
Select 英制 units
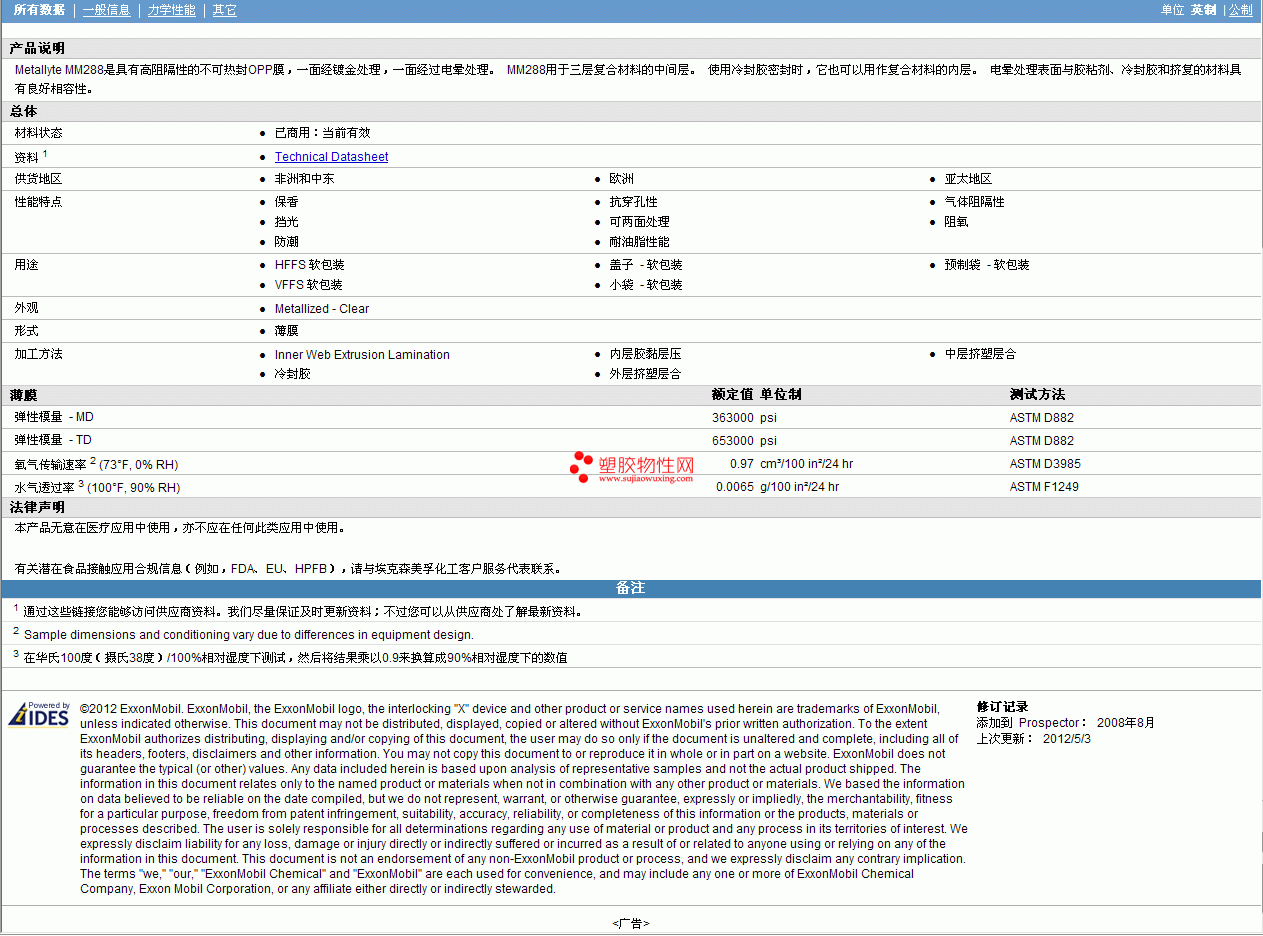tap(1204, 10)
